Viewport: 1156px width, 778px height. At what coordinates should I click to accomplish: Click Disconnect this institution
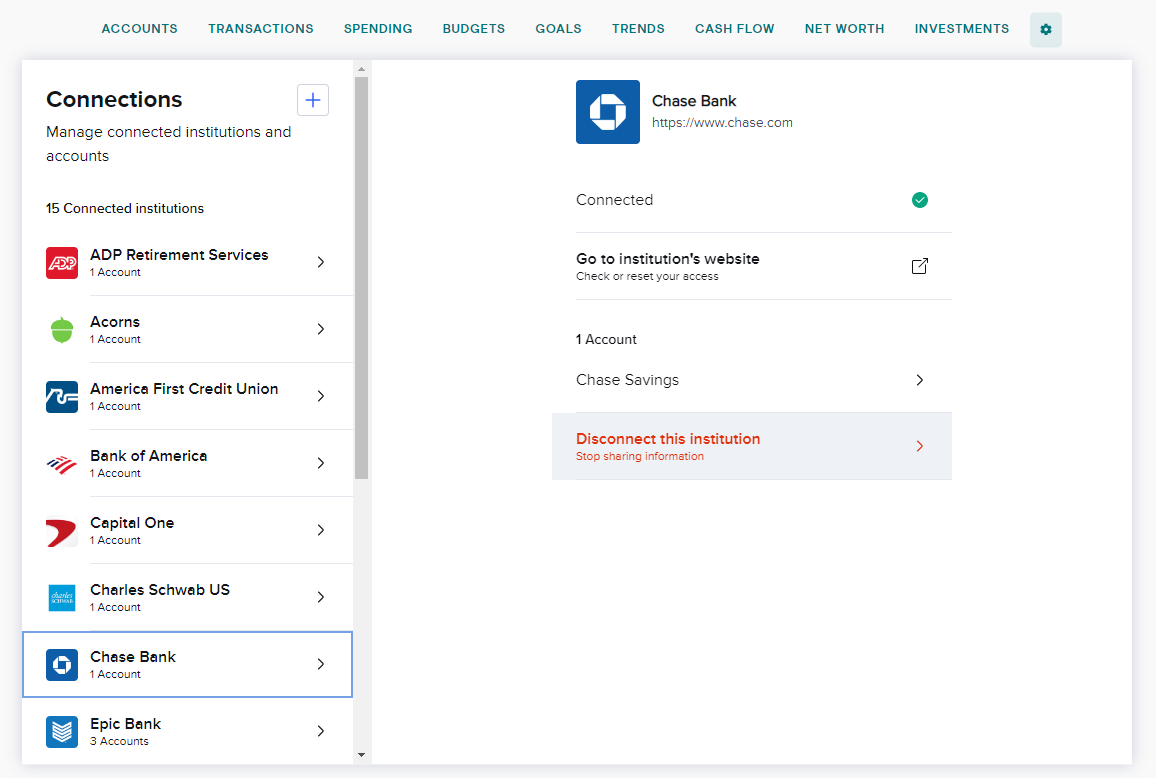click(752, 446)
